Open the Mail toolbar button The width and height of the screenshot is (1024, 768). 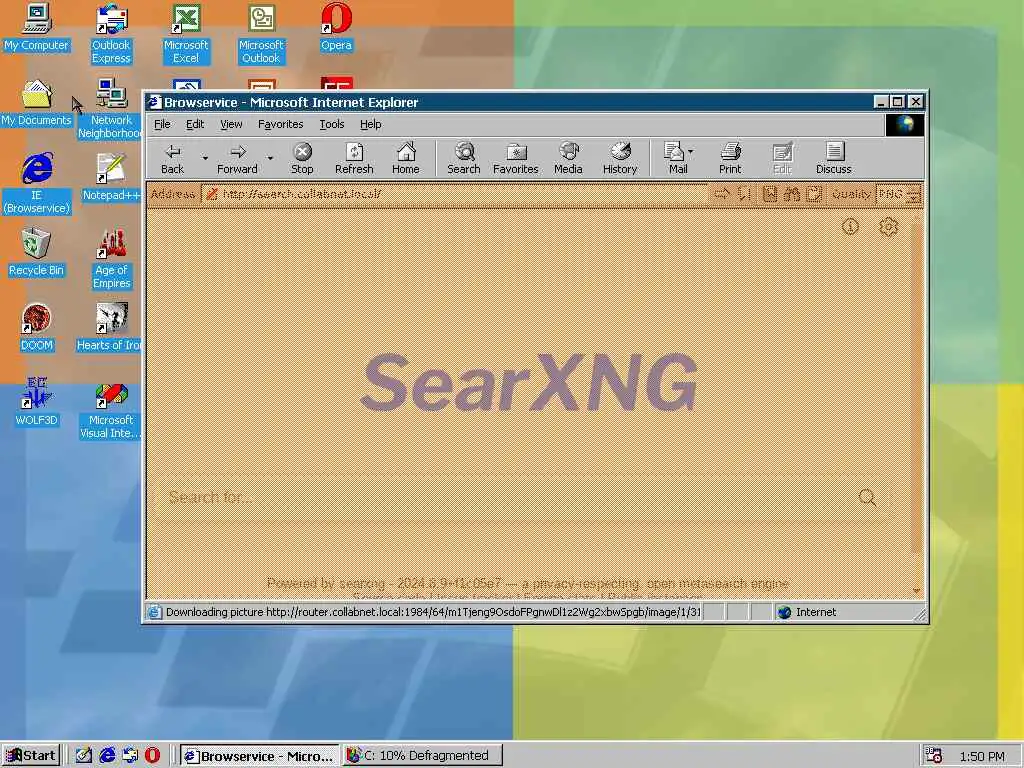pos(673,159)
